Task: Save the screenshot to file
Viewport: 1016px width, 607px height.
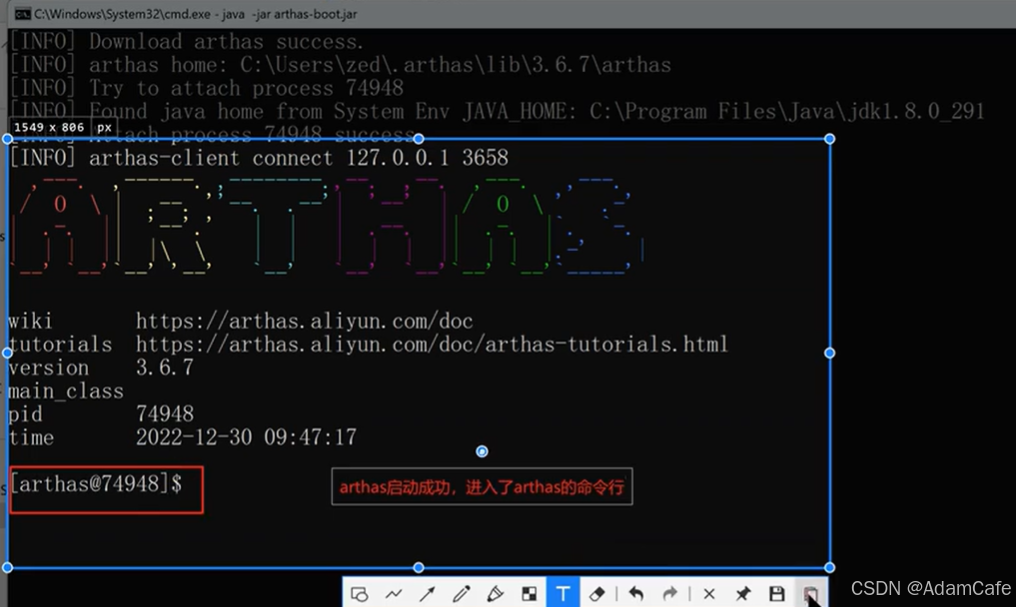Action: (777, 593)
